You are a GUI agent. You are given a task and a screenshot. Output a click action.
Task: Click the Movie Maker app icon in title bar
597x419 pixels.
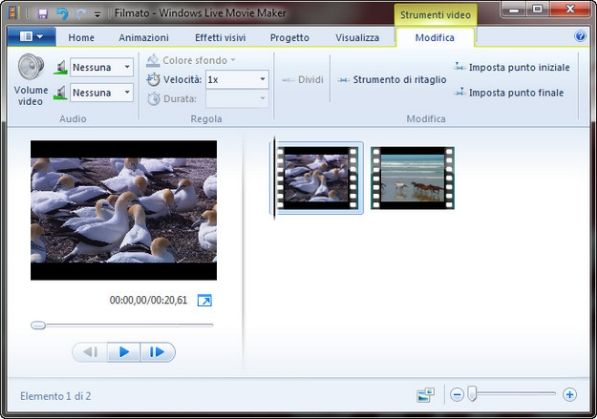(14, 13)
